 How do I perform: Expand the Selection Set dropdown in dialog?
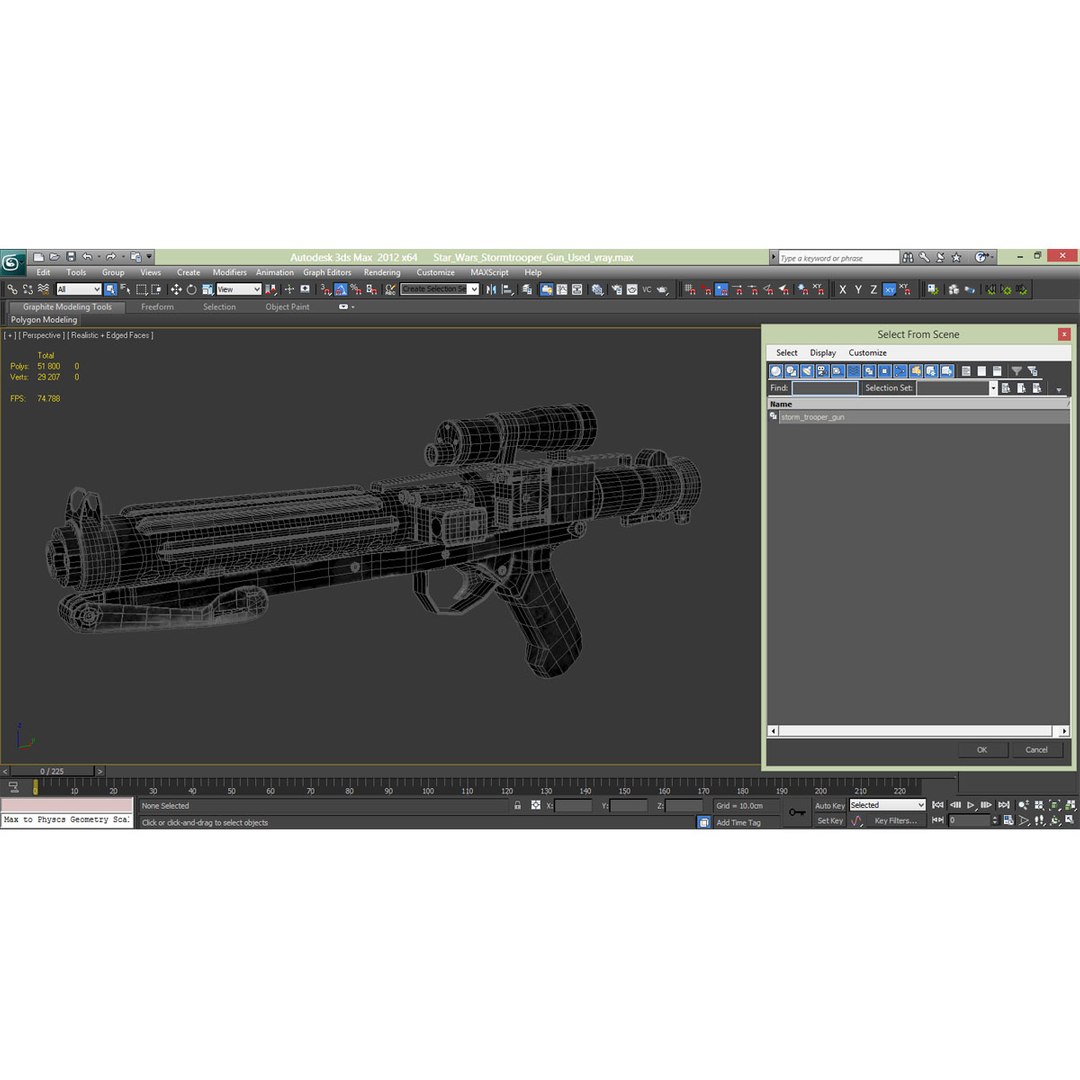[x=993, y=388]
